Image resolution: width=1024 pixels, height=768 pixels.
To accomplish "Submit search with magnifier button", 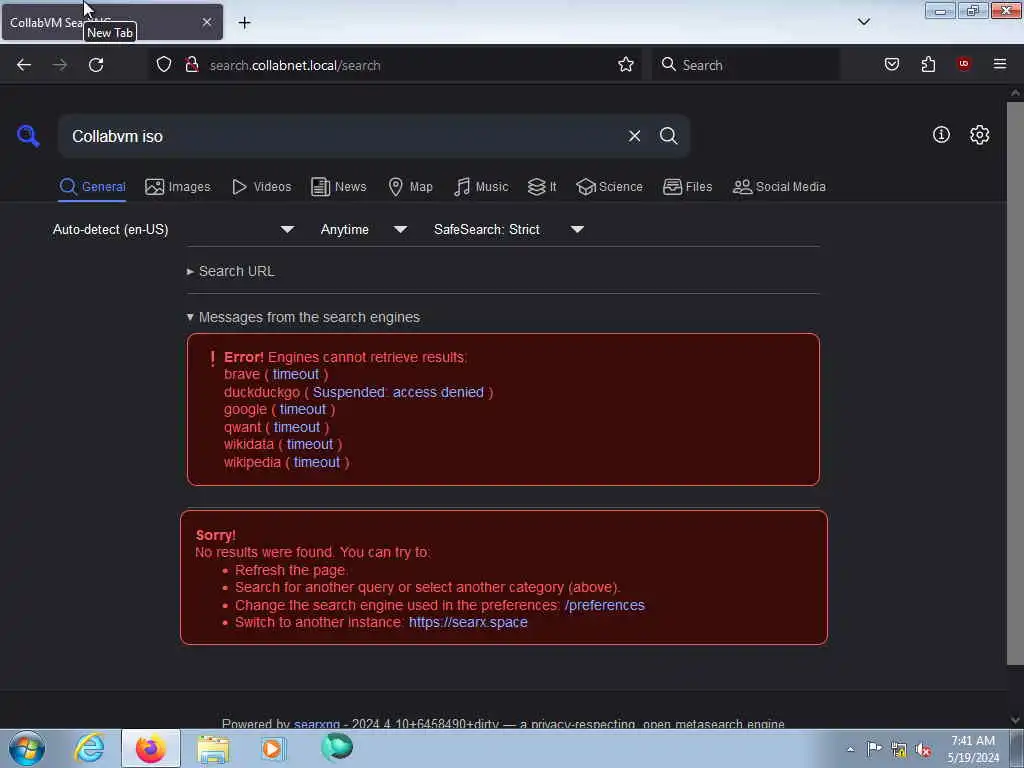I will coord(668,136).
